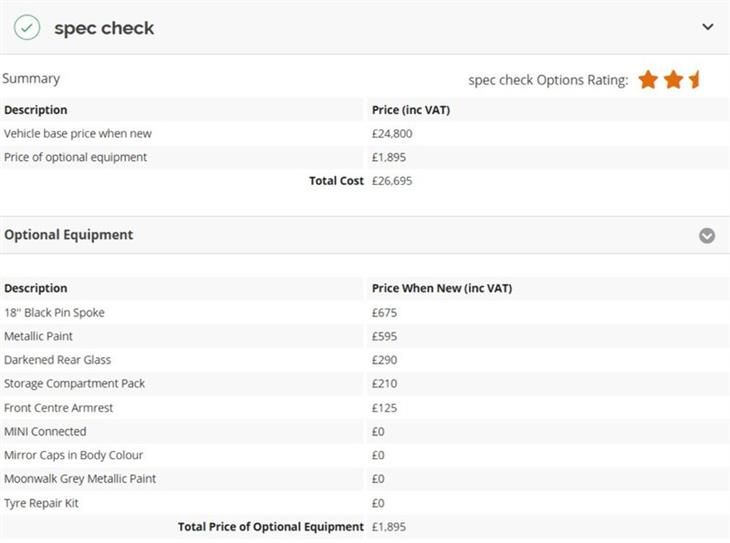The image size is (730, 543).
Task: Click the Storage Compartment Pack entry
Action: (x=74, y=384)
